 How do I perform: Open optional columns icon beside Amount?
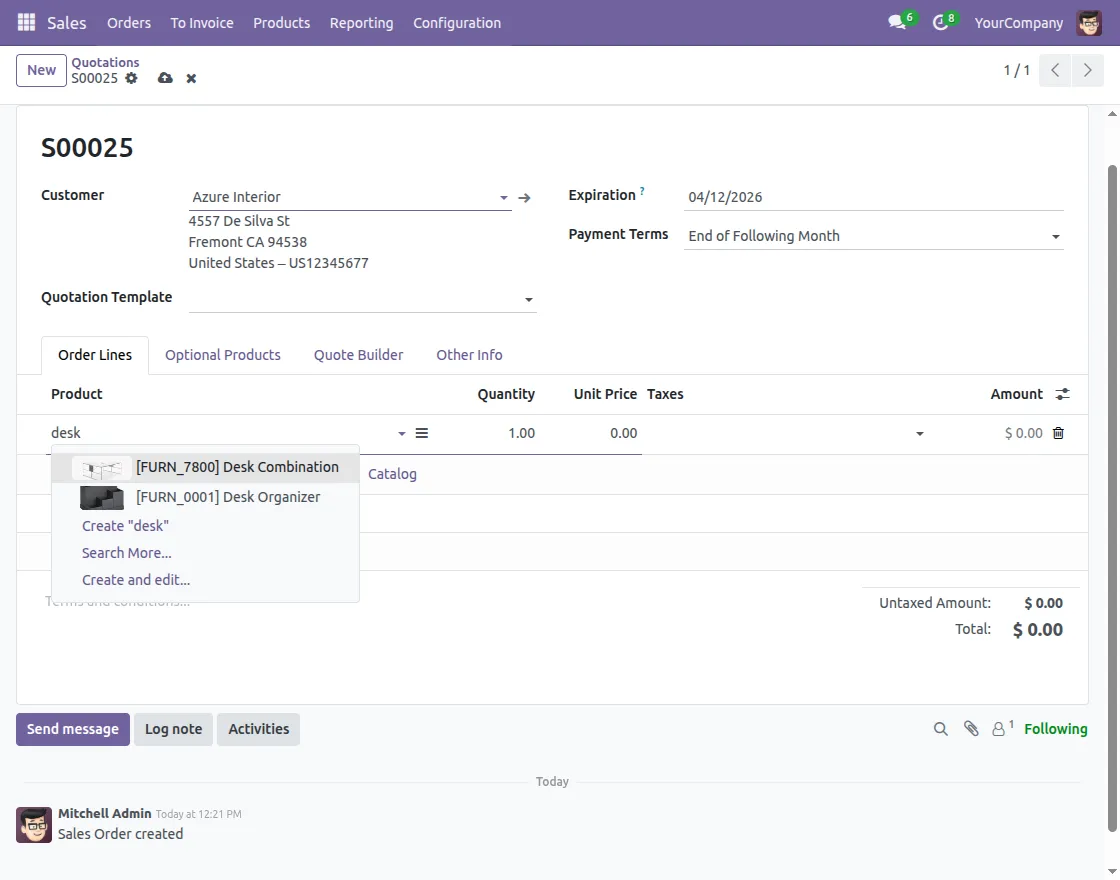(1062, 393)
